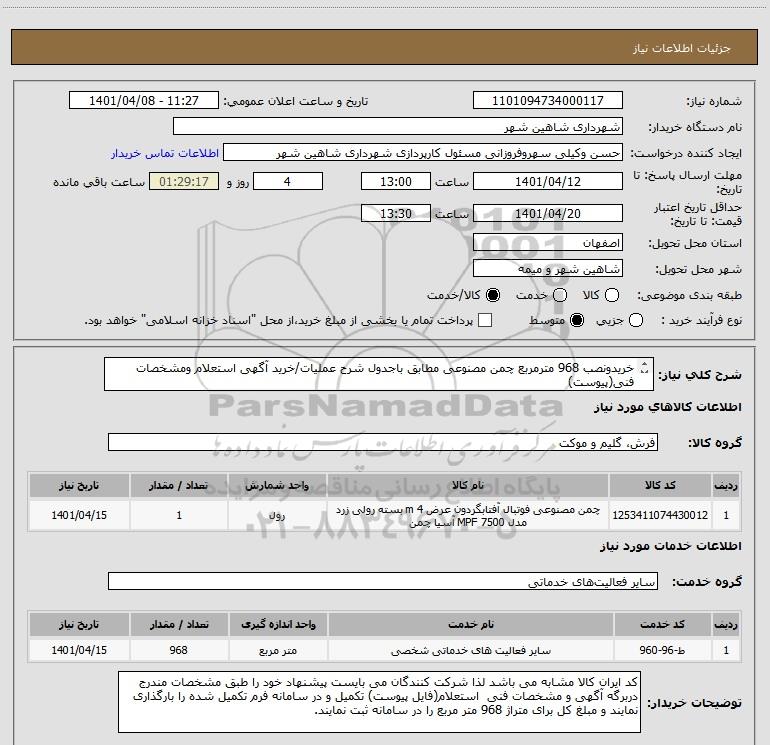Click the کد کالا column header
This screenshot has width=770, height=745.
pyautogui.click(x=660, y=486)
